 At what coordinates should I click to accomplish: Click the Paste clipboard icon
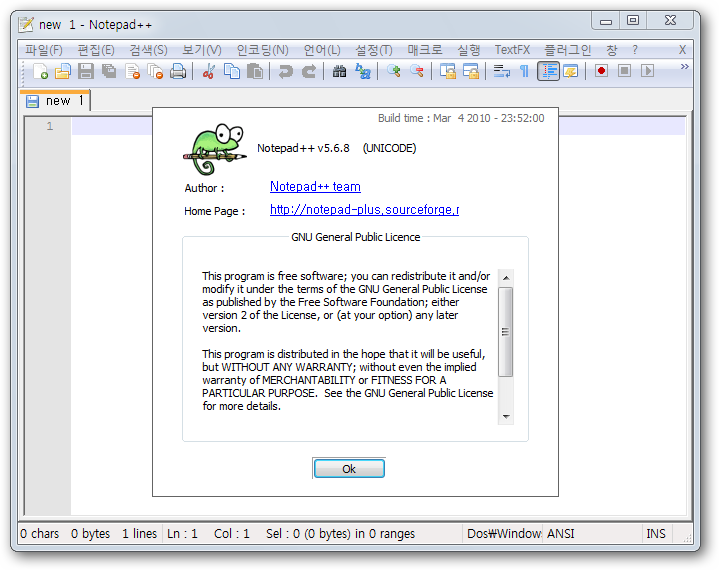[254, 72]
